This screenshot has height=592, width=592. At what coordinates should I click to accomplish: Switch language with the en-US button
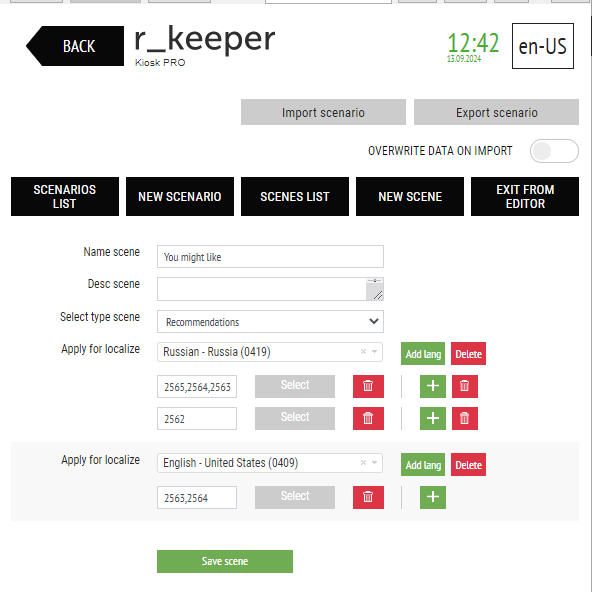[x=543, y=46]
